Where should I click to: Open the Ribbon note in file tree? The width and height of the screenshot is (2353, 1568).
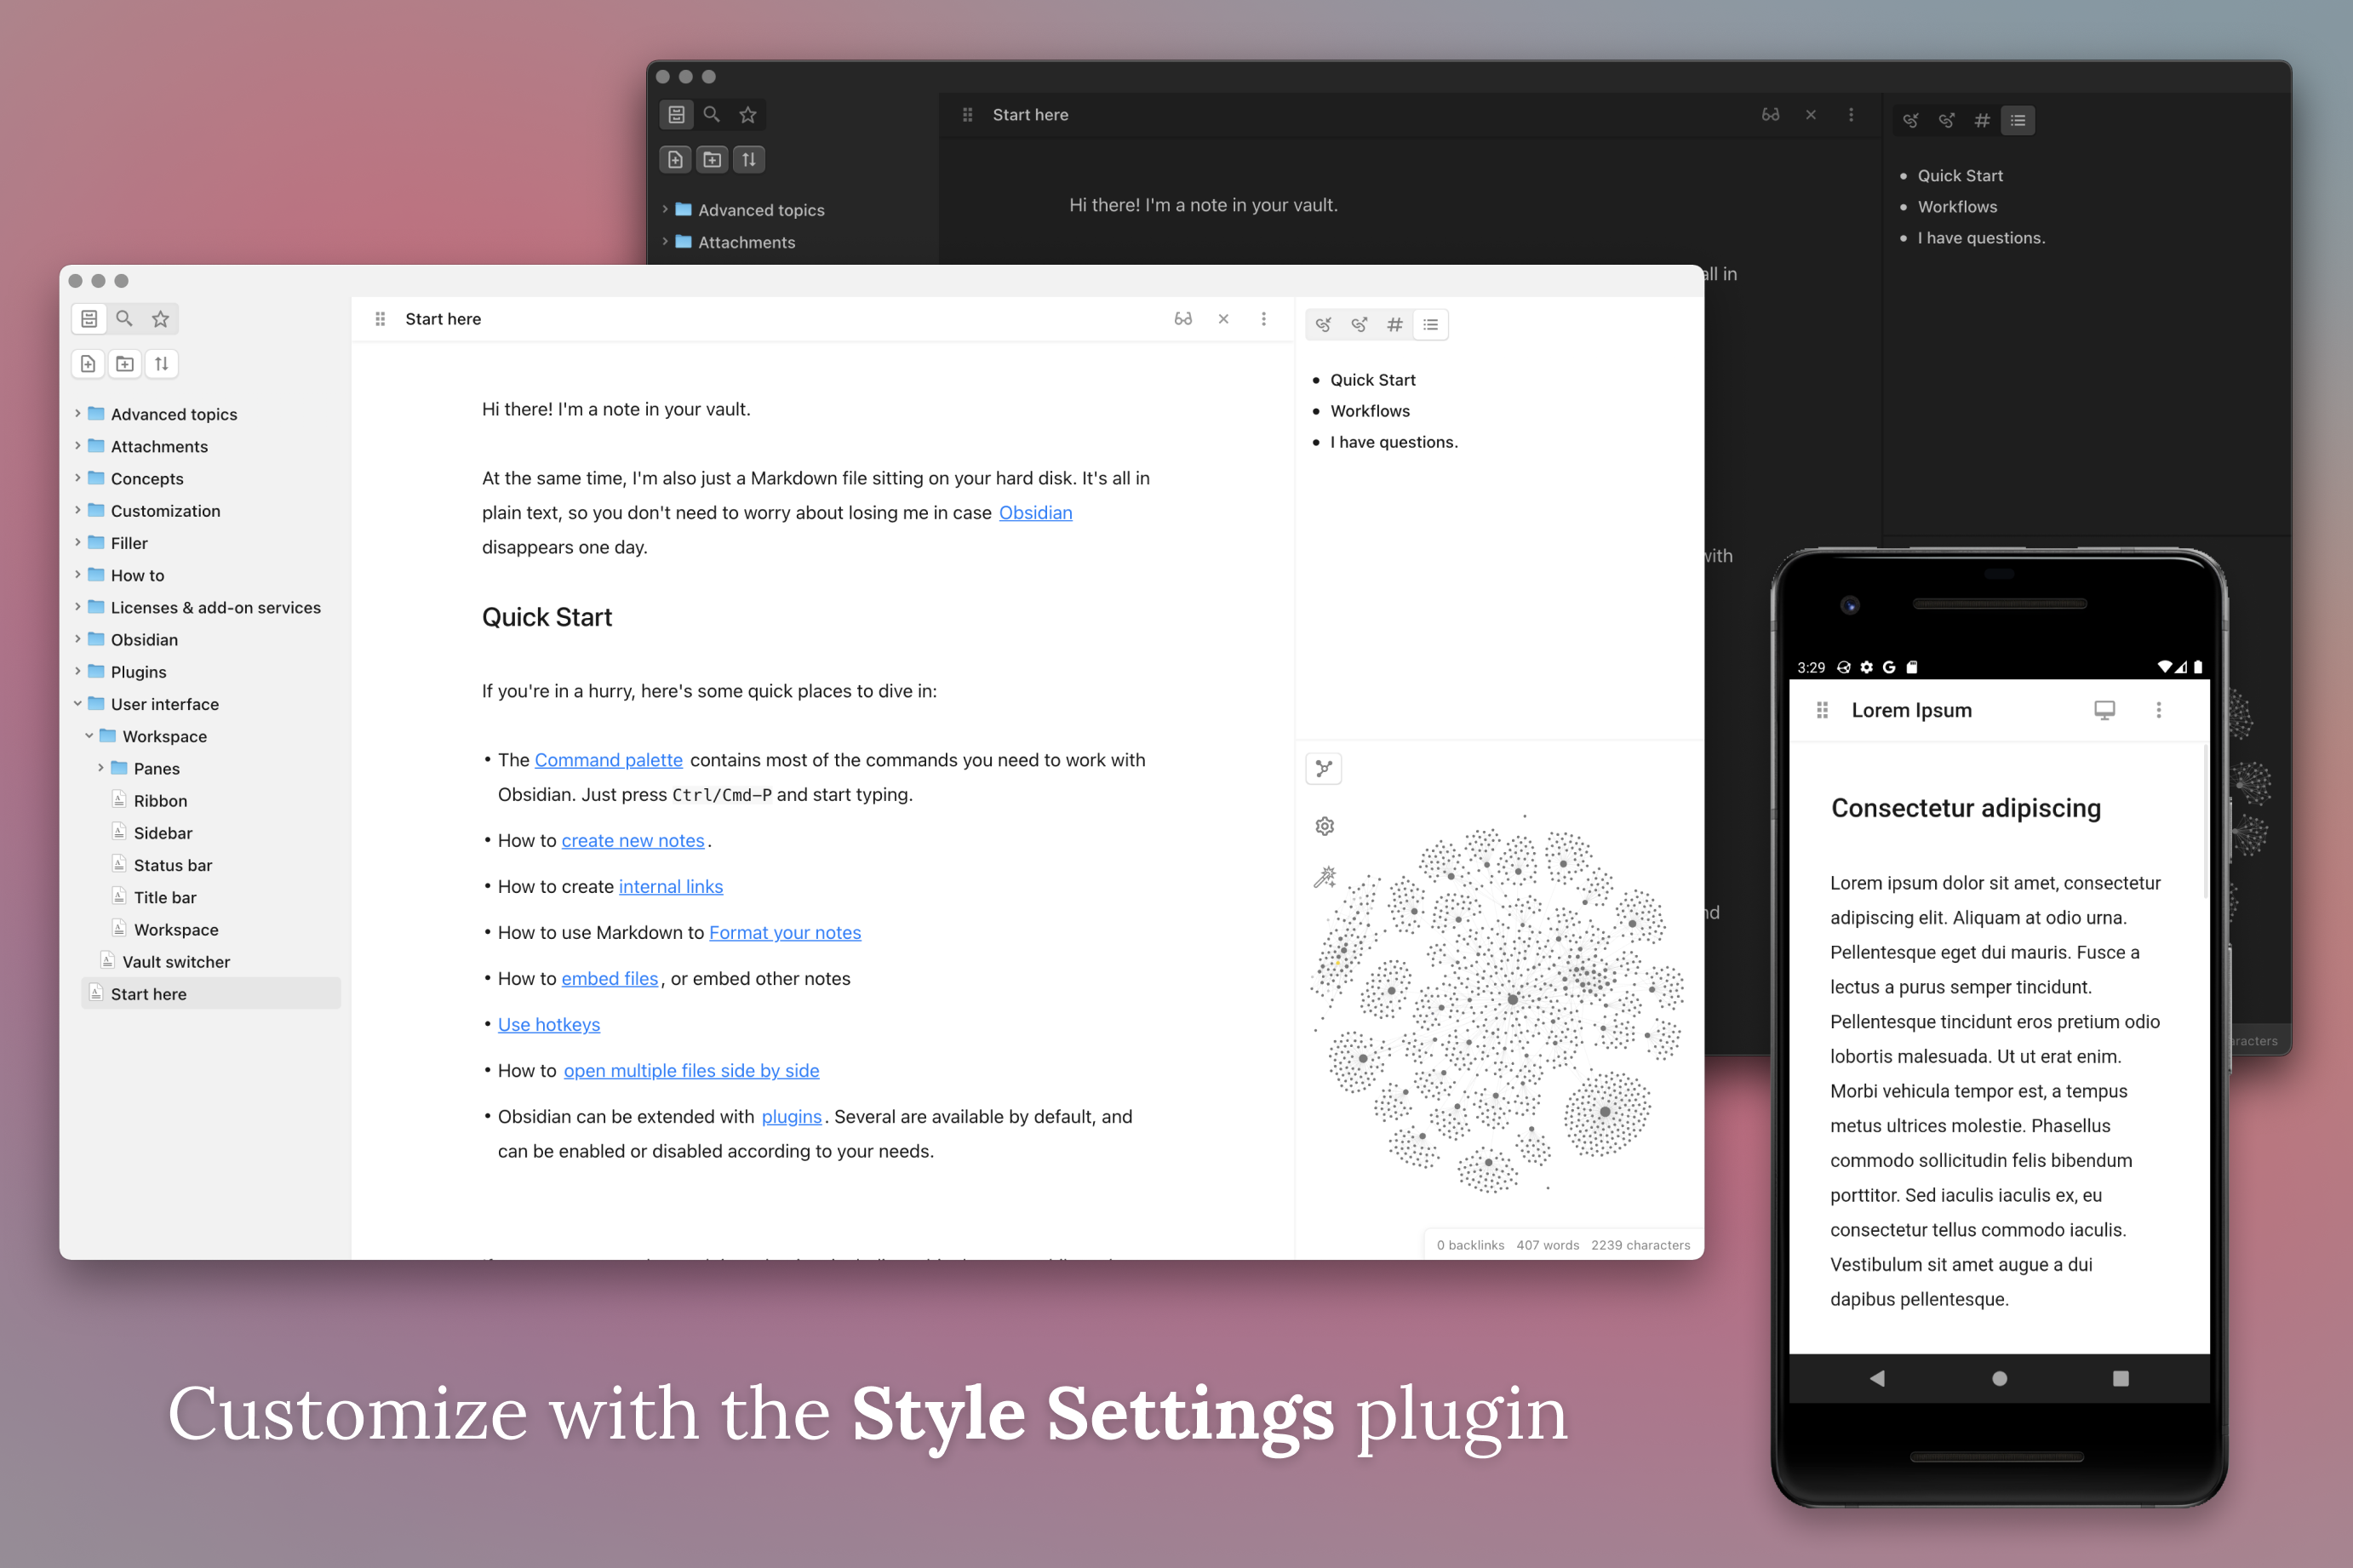pos(160,801)
